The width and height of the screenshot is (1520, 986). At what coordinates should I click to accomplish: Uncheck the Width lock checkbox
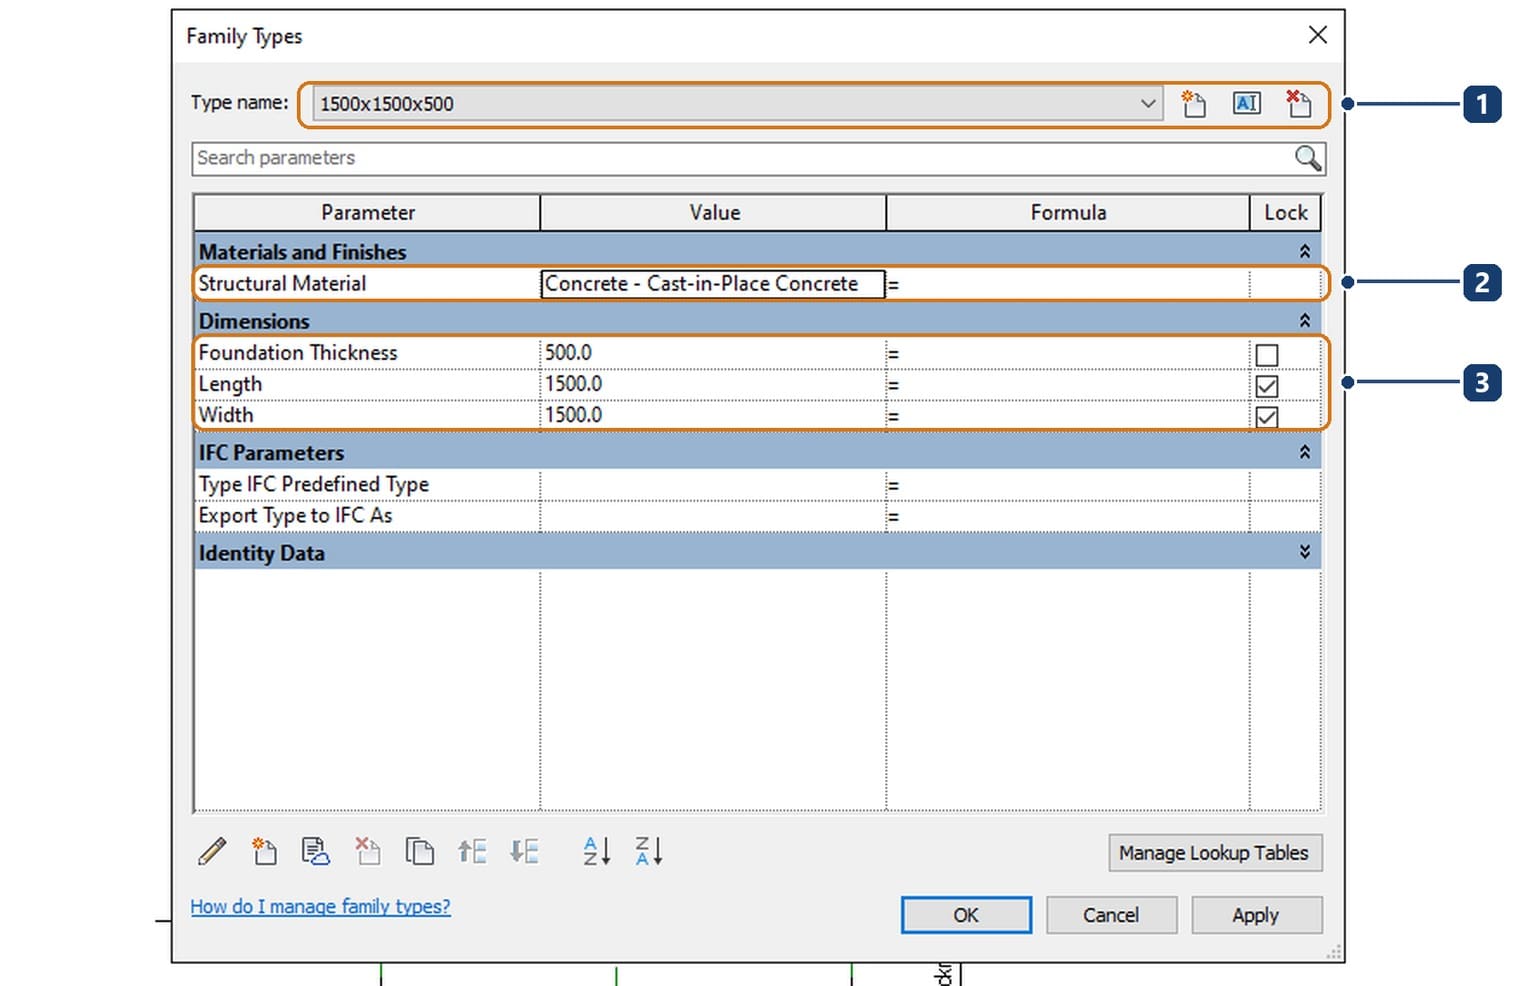pyautogui.click(x=1267, y=417)
